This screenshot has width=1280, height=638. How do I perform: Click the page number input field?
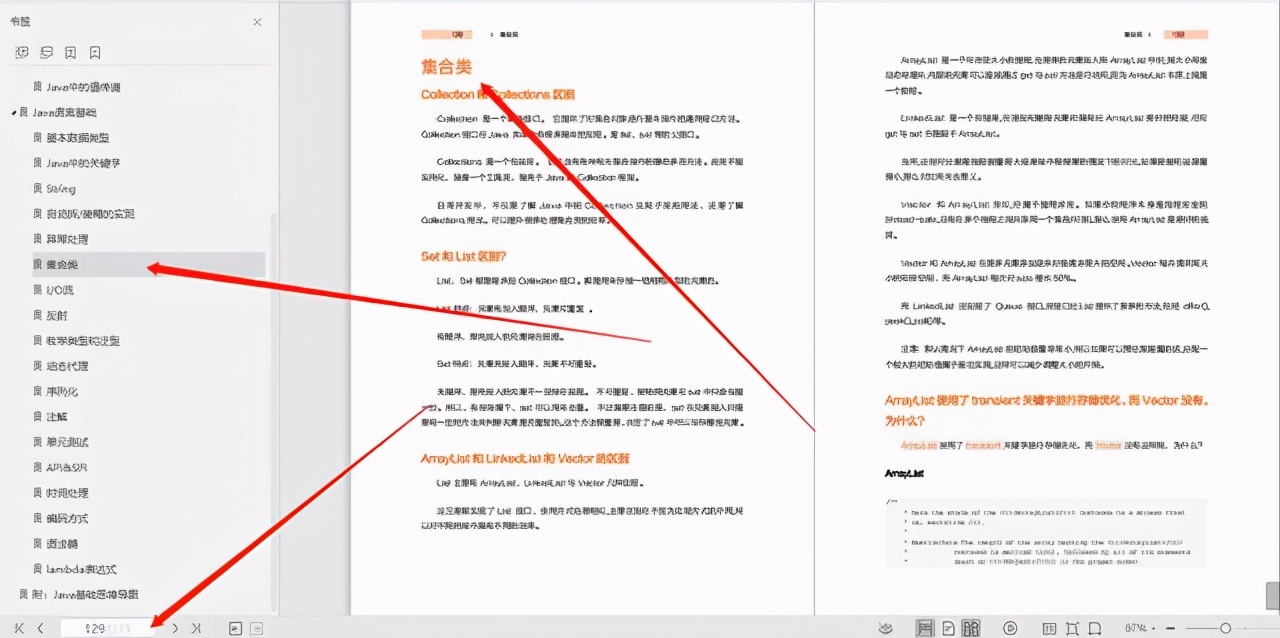pyautogui.click(x=105, y=627)
